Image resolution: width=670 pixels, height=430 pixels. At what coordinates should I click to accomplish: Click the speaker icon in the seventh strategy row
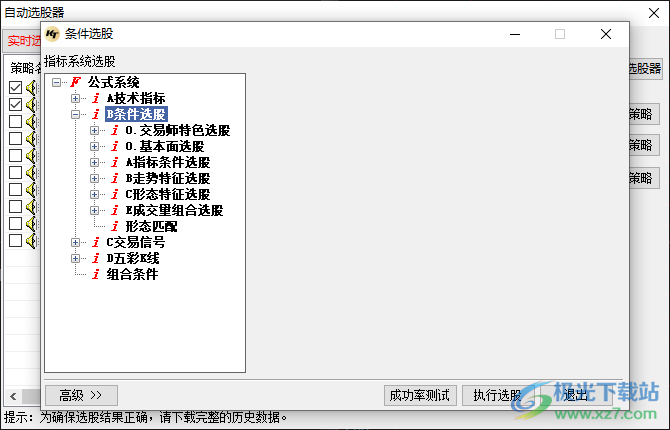[32, 189]
